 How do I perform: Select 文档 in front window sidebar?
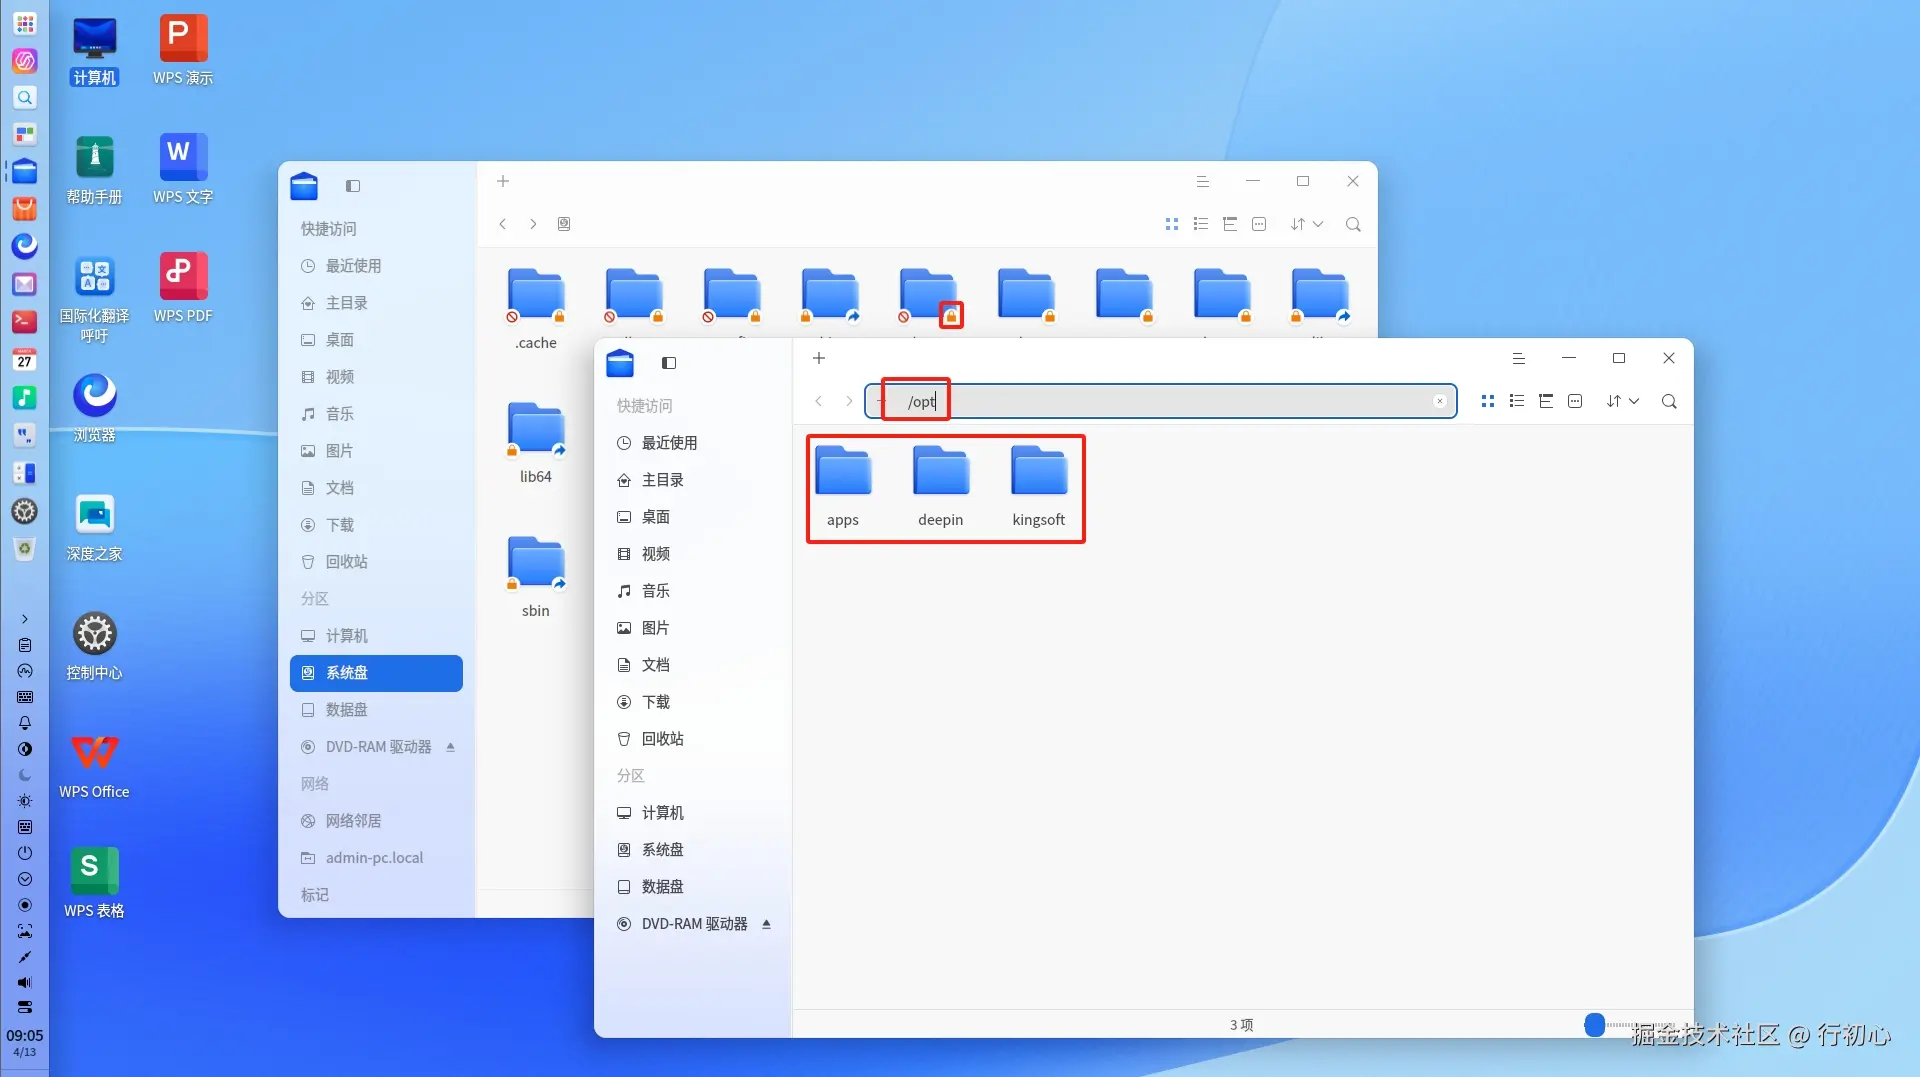click(x=694, y=665)
